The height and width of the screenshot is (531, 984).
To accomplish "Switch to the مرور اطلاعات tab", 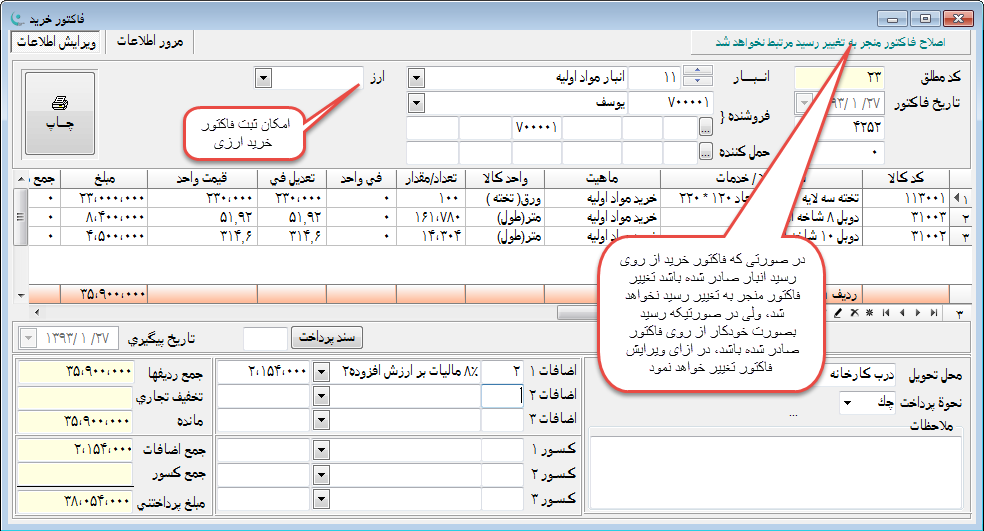I will (149, 42).
